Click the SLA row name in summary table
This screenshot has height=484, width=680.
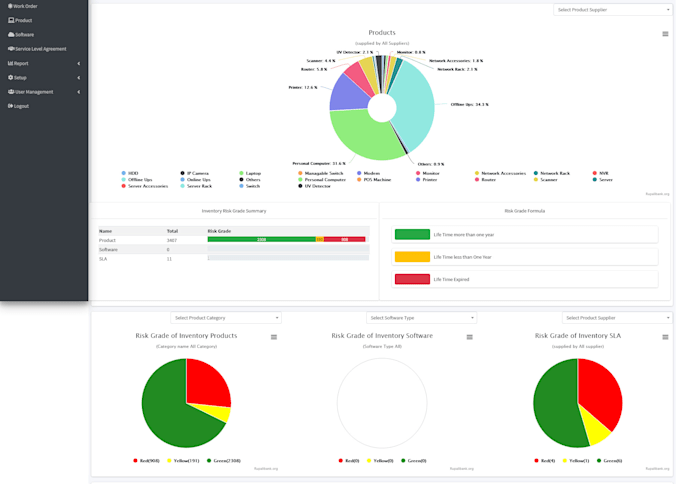click(103, 259)
